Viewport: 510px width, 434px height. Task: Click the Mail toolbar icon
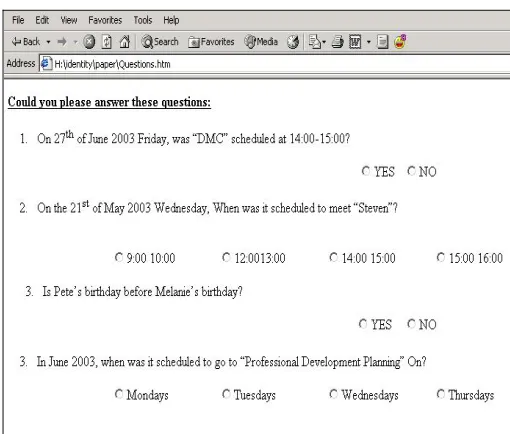tap(314, 42)
